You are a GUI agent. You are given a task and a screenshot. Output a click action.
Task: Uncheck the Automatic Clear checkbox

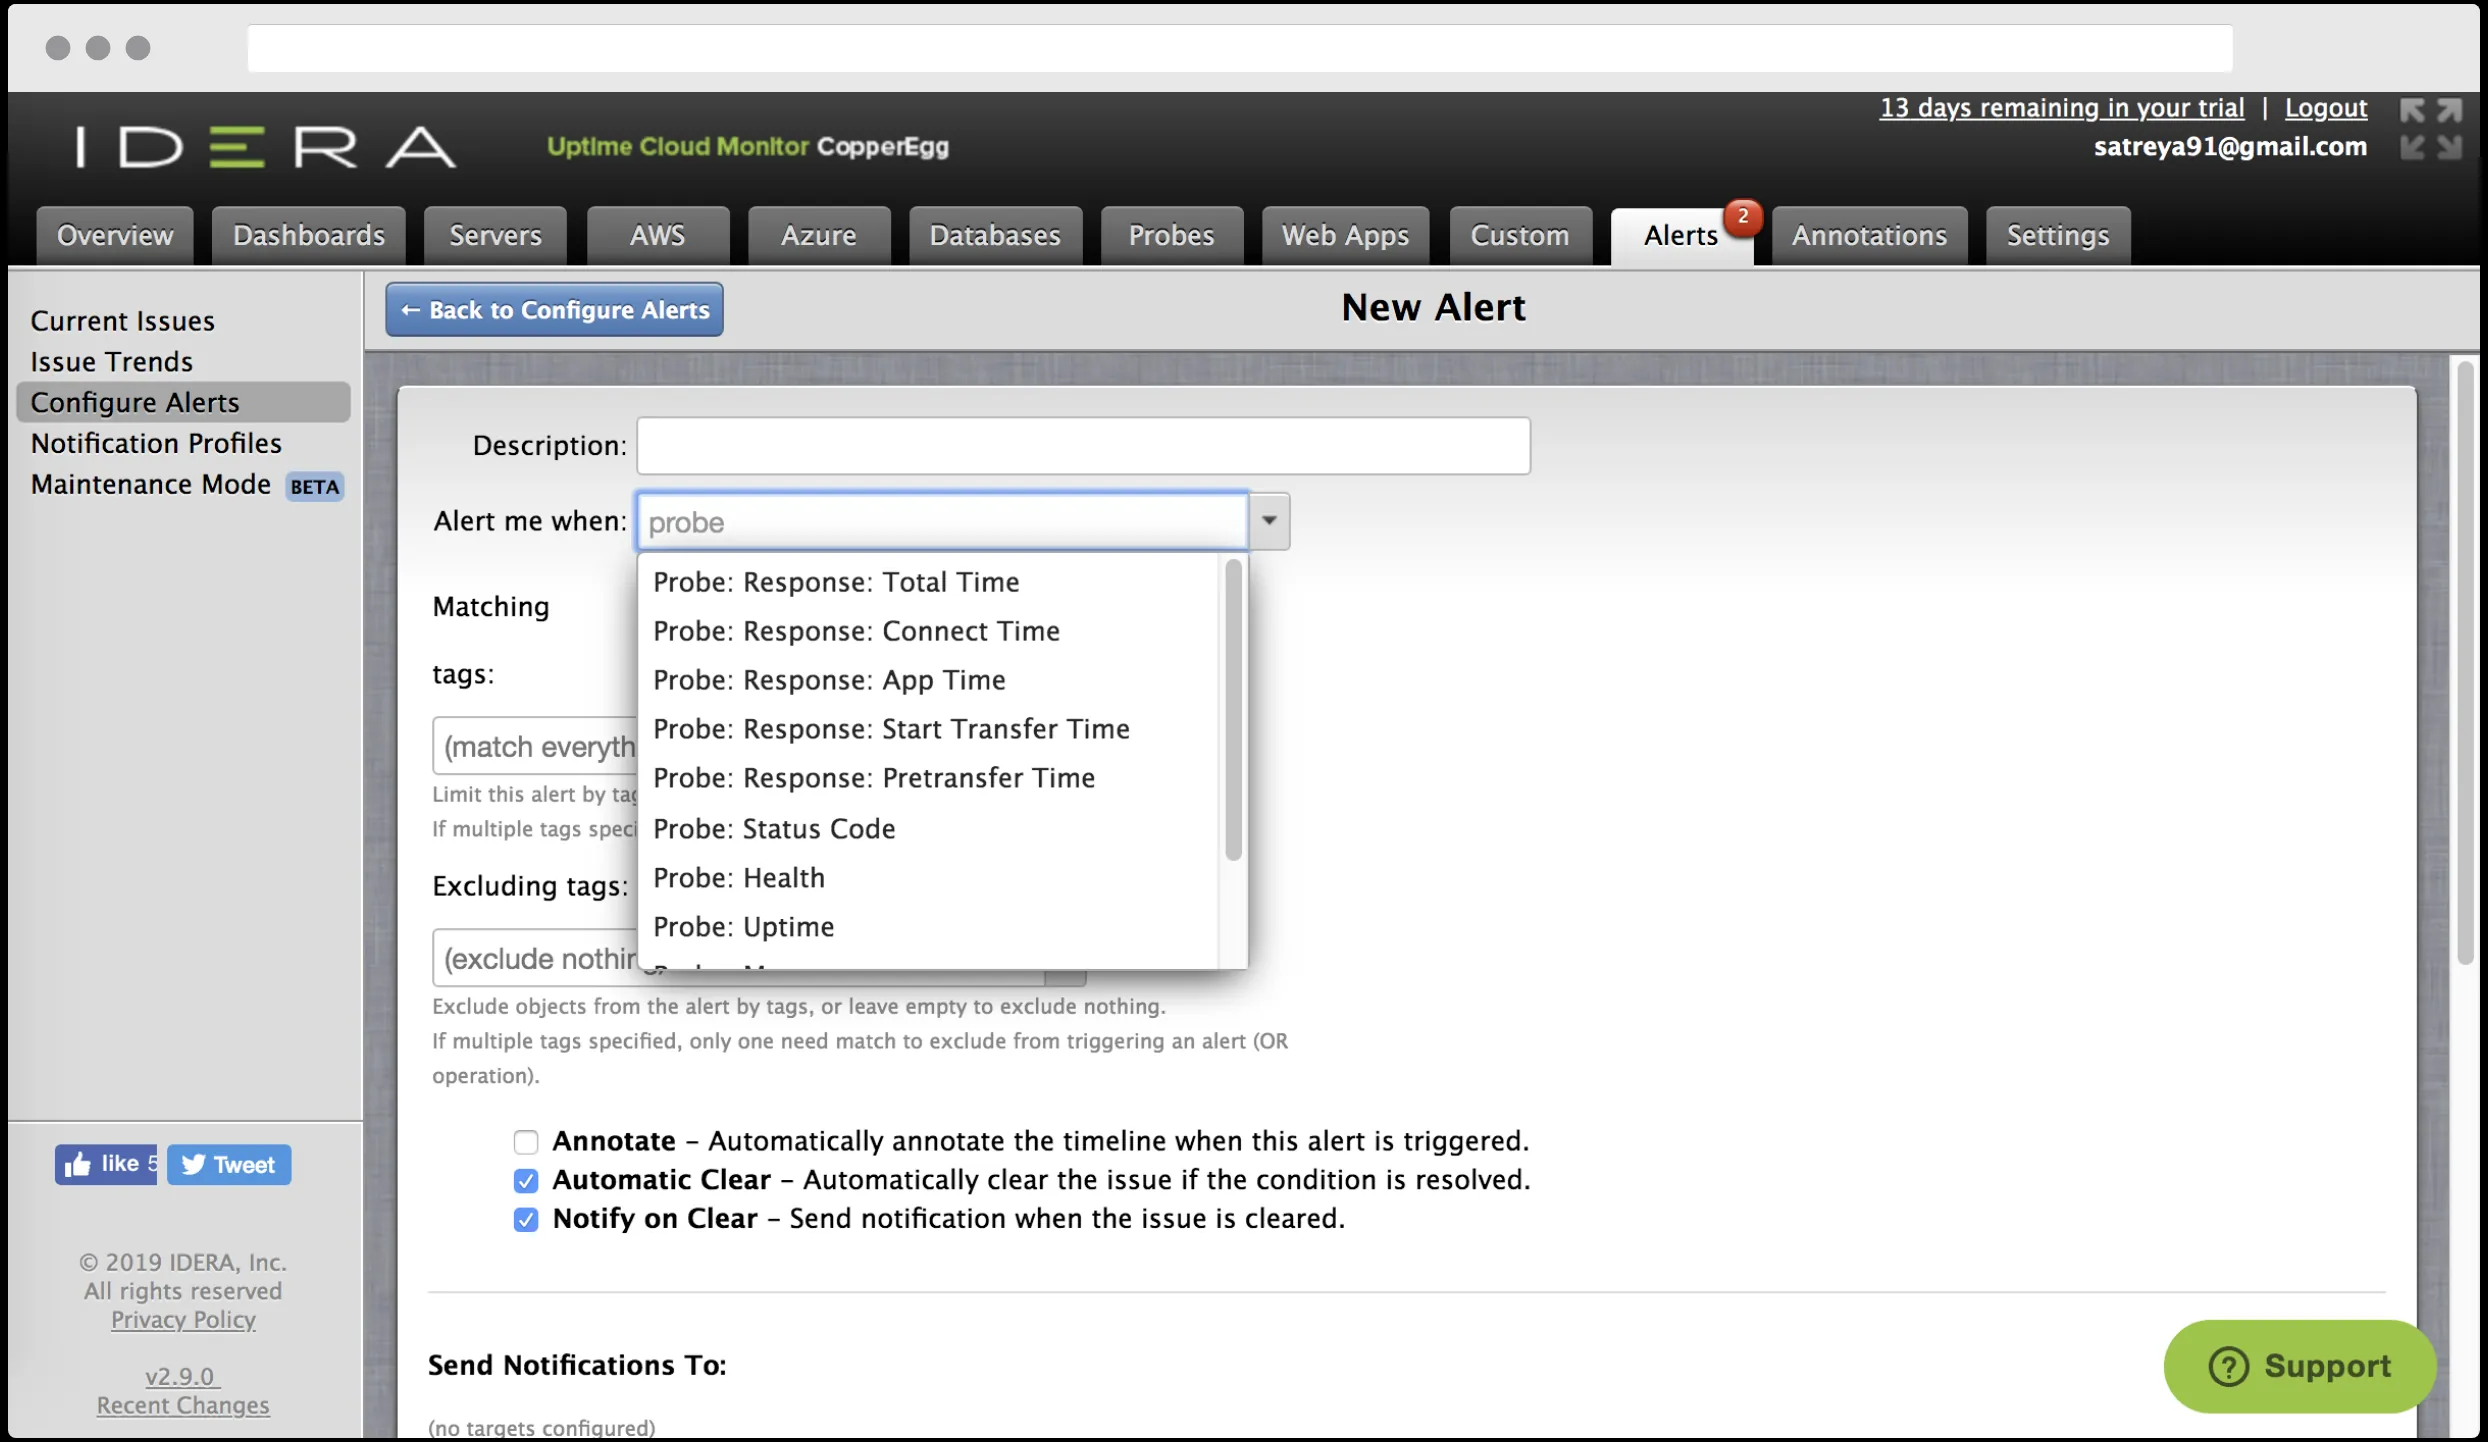tap(526, 1180)
